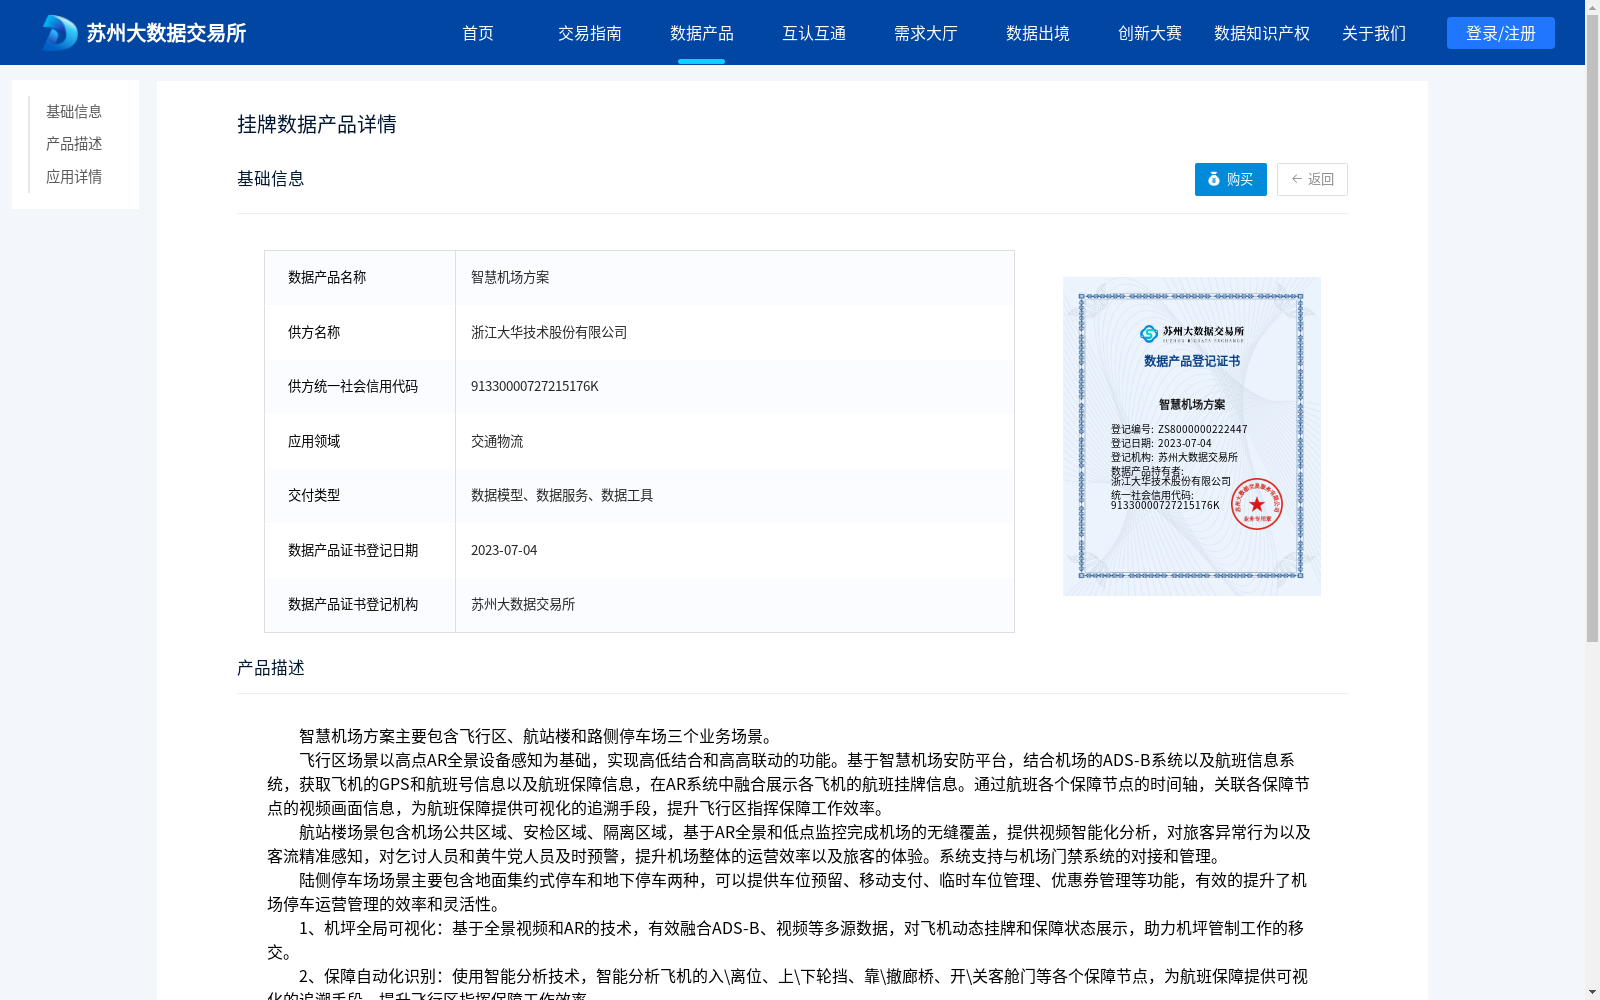Image resolution: width=1600 pixels, height=1000 pixels.
Task: Click the 挂牌数据产品详情 page heading
Action: [x=317, y=124]
